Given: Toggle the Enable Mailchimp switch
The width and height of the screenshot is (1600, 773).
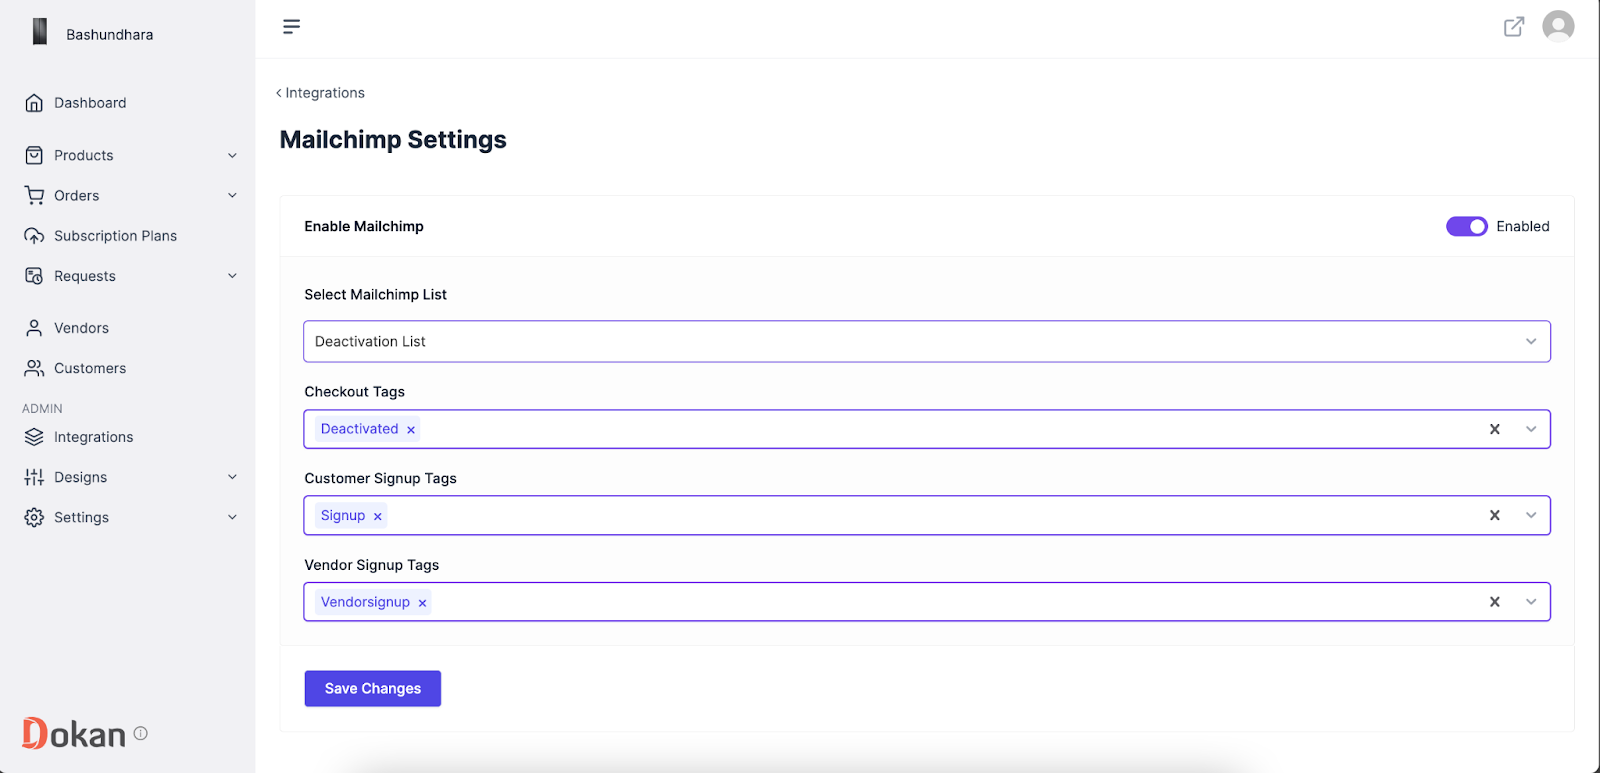Looking at the screenshot, I should point(1467,227).
